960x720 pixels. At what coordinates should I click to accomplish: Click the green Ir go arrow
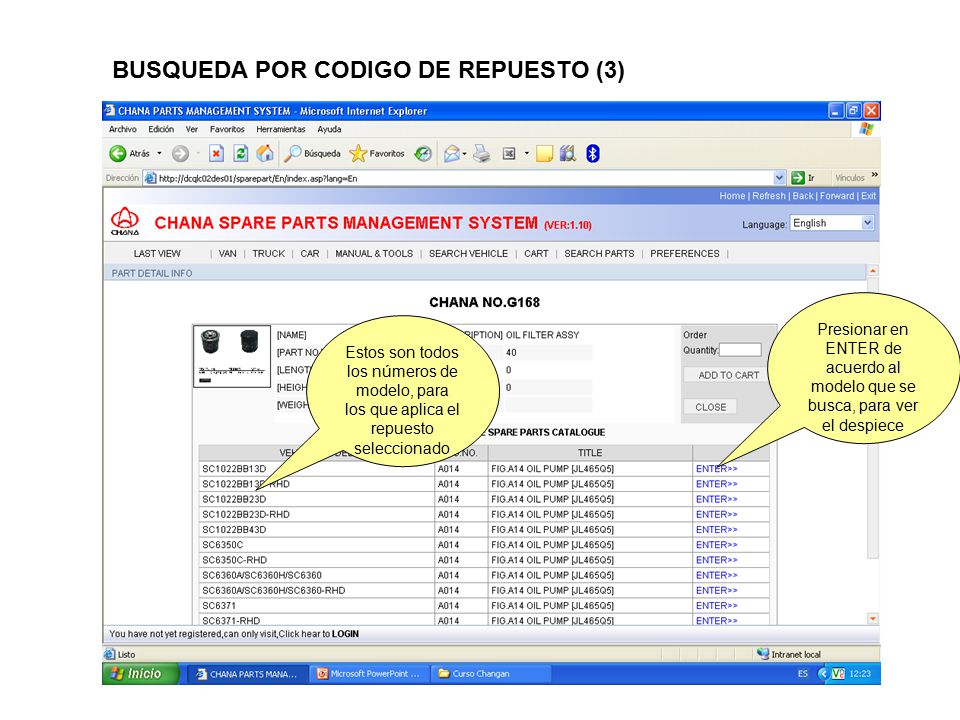pos(798,178)
